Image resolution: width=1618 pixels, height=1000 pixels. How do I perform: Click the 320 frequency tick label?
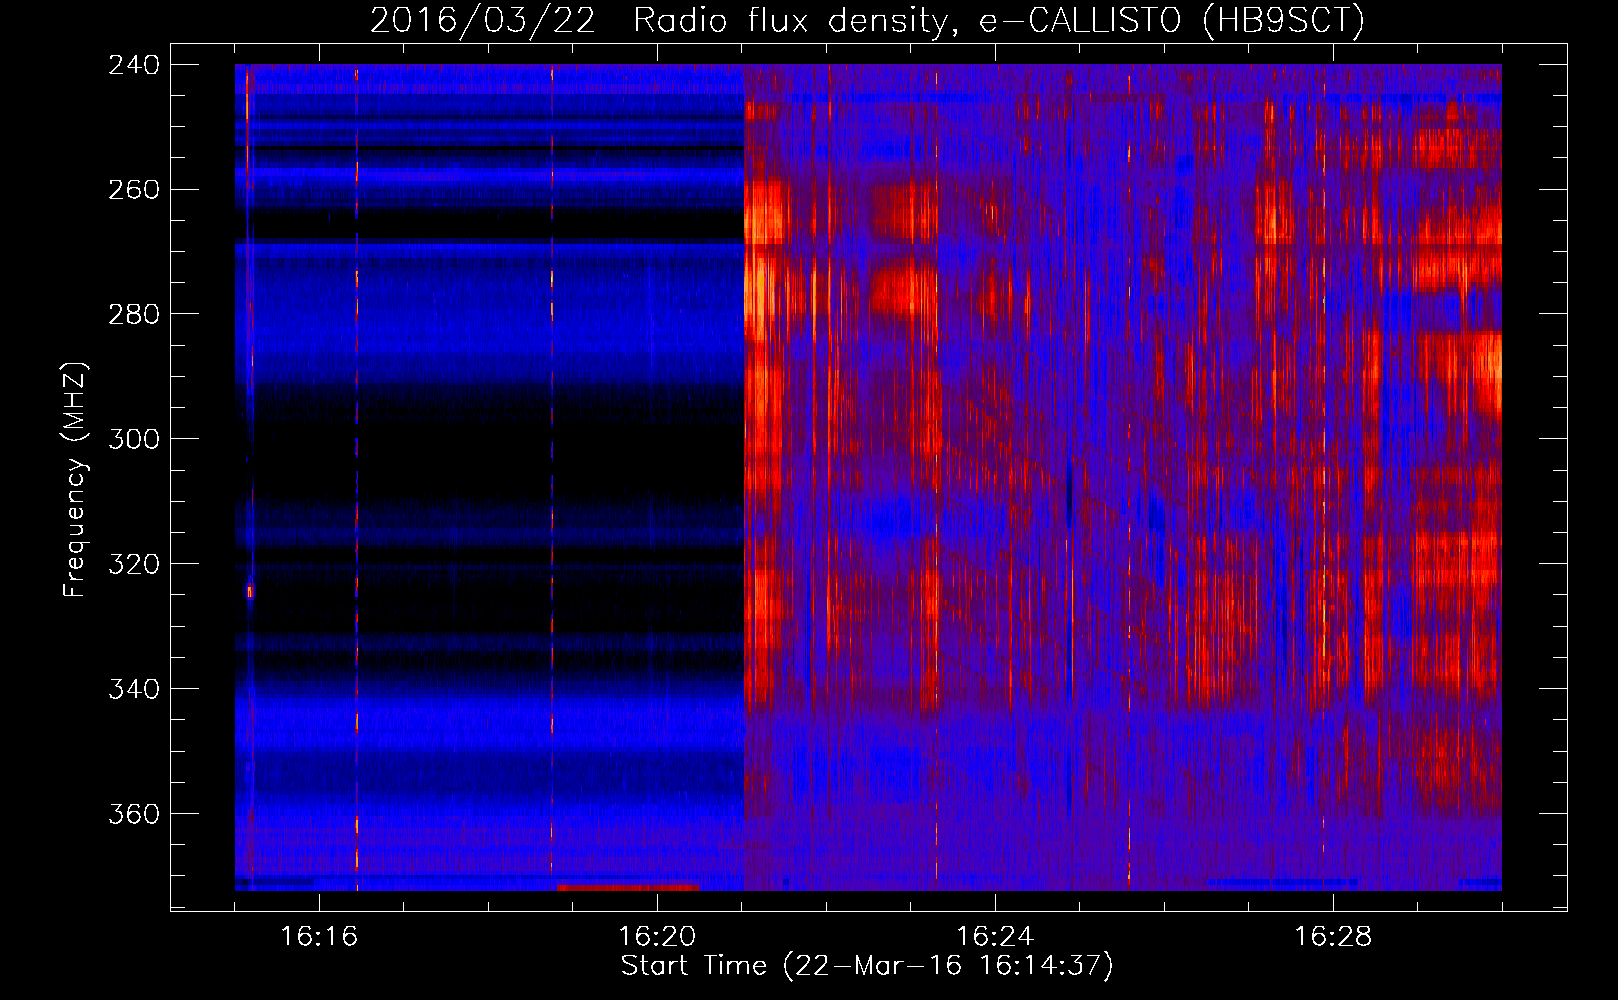click(x=134, y=564)
